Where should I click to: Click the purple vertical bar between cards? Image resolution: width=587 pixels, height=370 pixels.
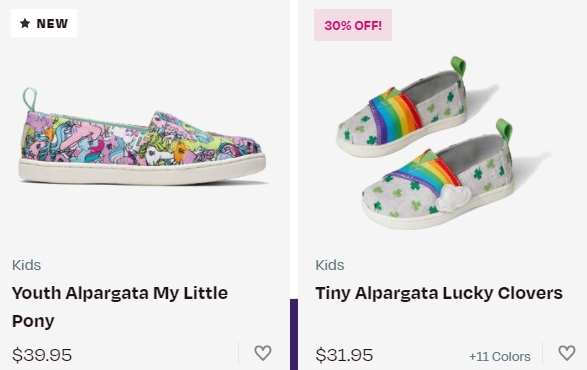[x=294, y=334]
